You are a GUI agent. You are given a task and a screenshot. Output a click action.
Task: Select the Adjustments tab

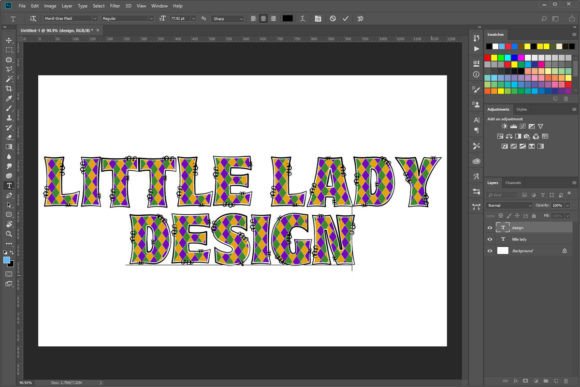pos(498,110)
